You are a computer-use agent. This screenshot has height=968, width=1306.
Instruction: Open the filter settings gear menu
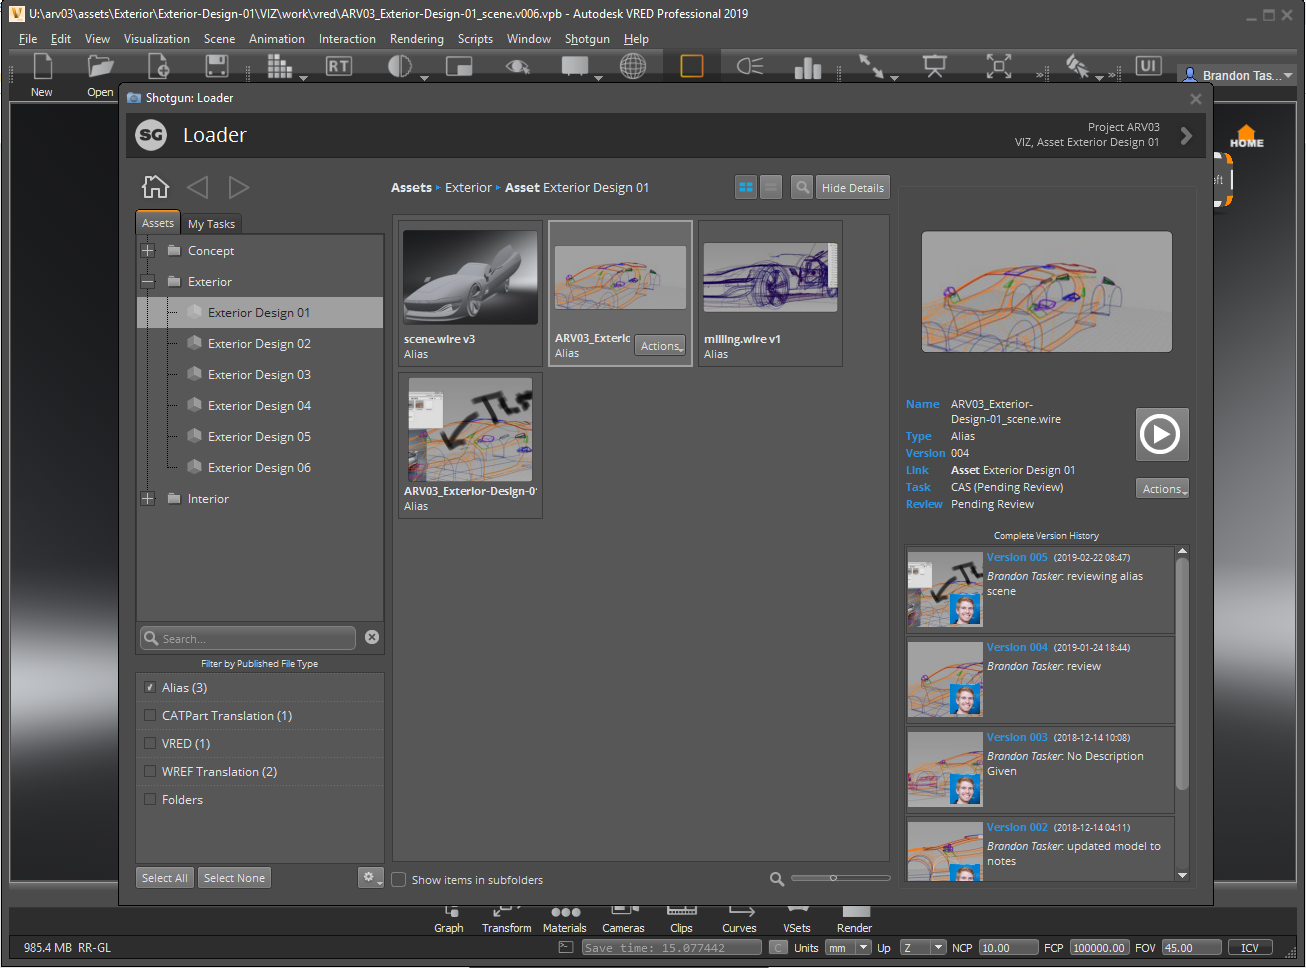pyautogui.click(x=371, y=877)
